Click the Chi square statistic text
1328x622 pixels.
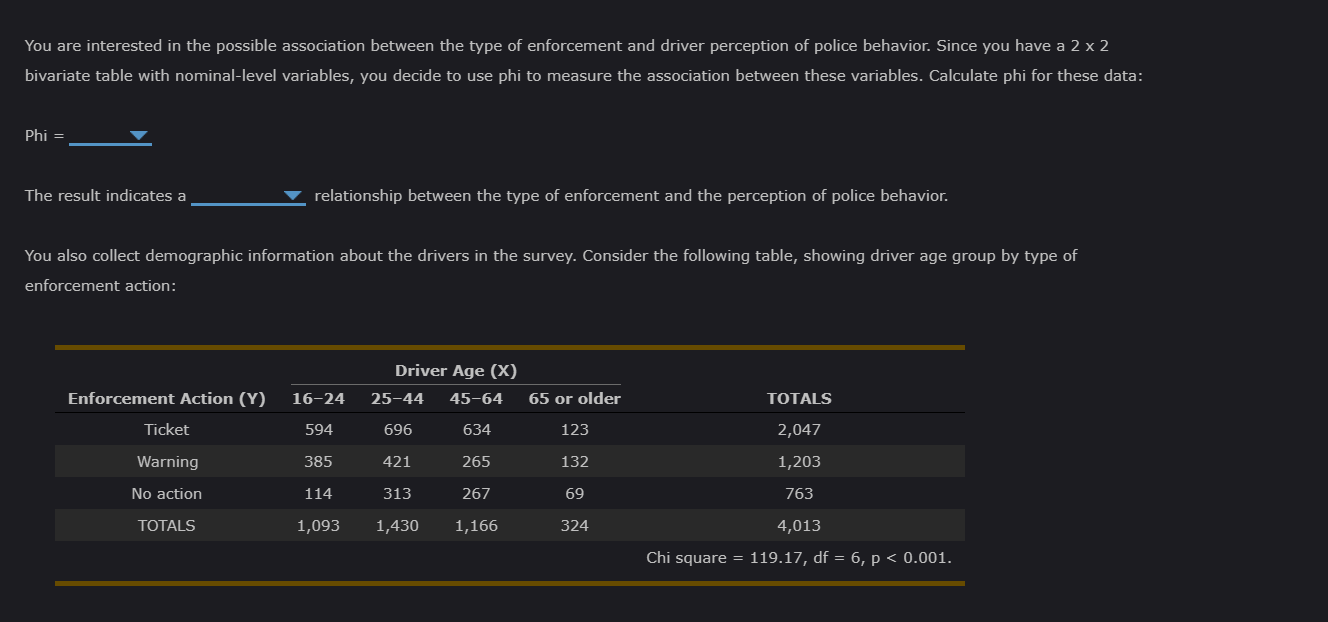[x=799, y=558]
